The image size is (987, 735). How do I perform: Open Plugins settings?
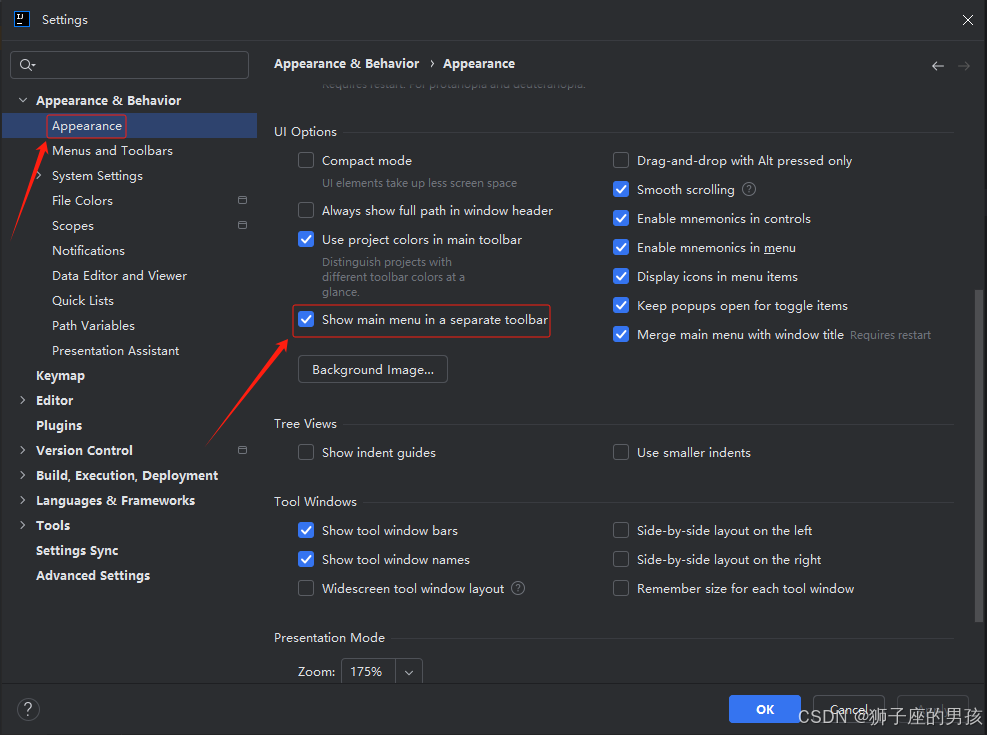click(x=59, y=425)
